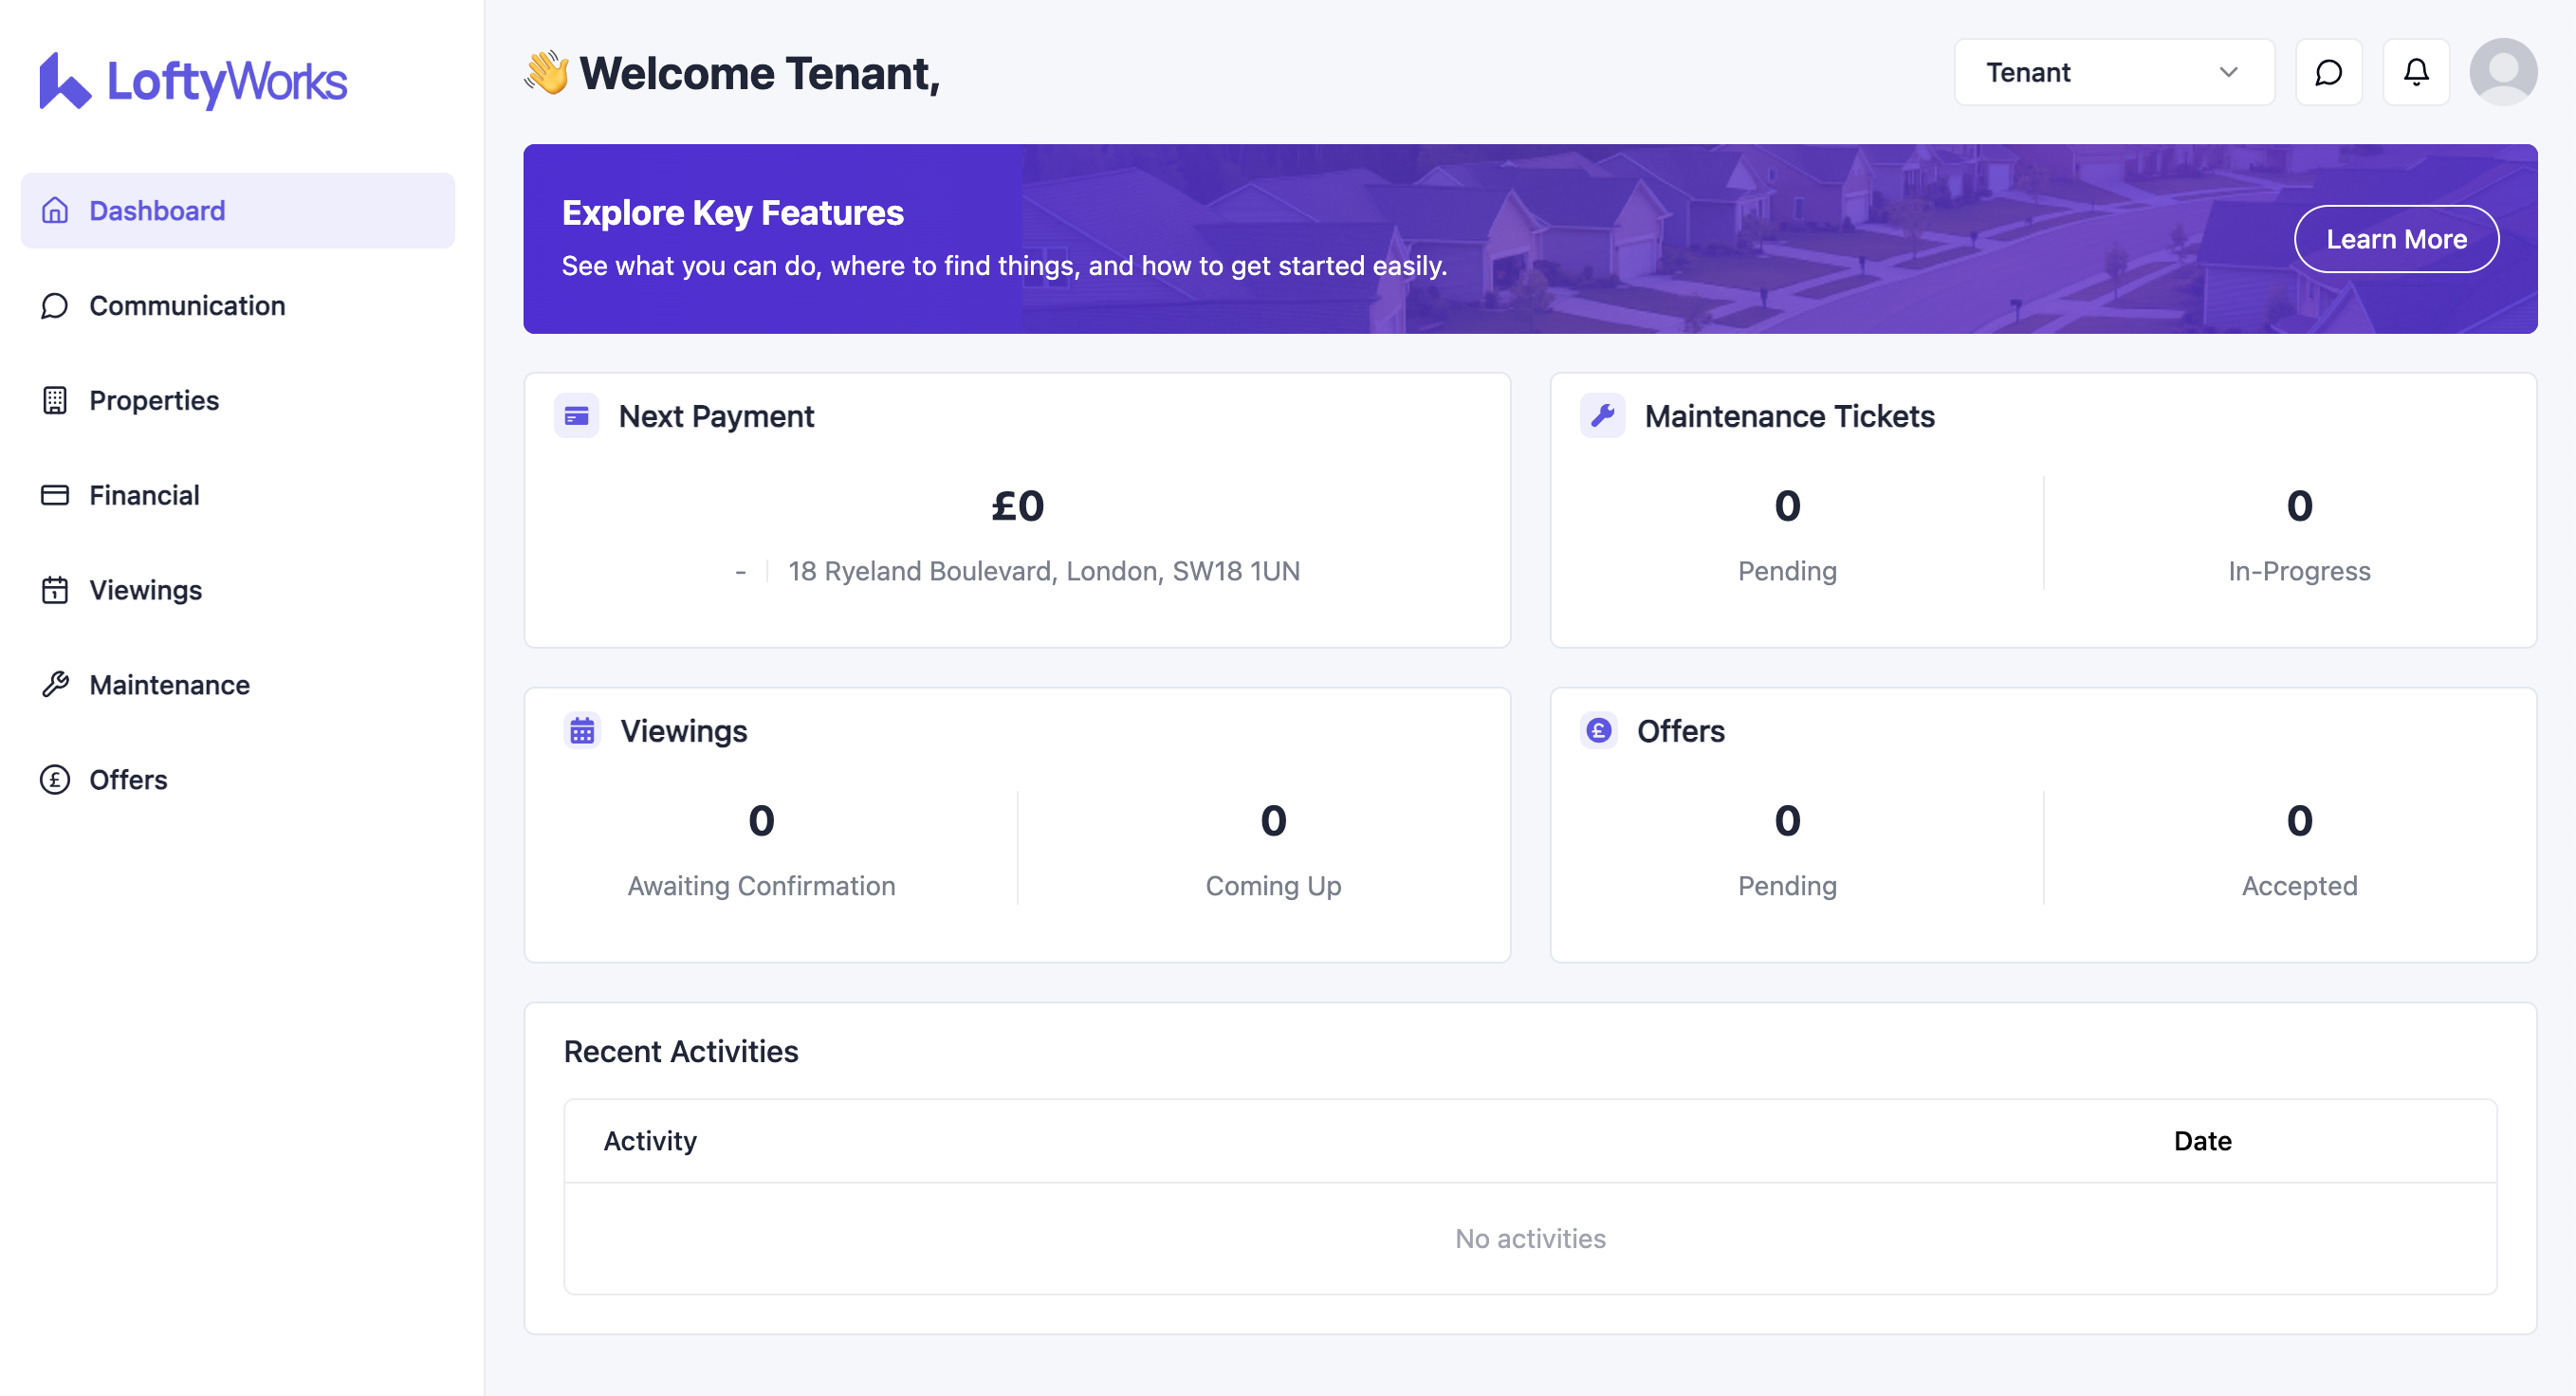Image resolution: width=2576 pixels, height=1396 pixels.
Task: Click the Properties building icon in sidebar
Action: click(55, 400)
